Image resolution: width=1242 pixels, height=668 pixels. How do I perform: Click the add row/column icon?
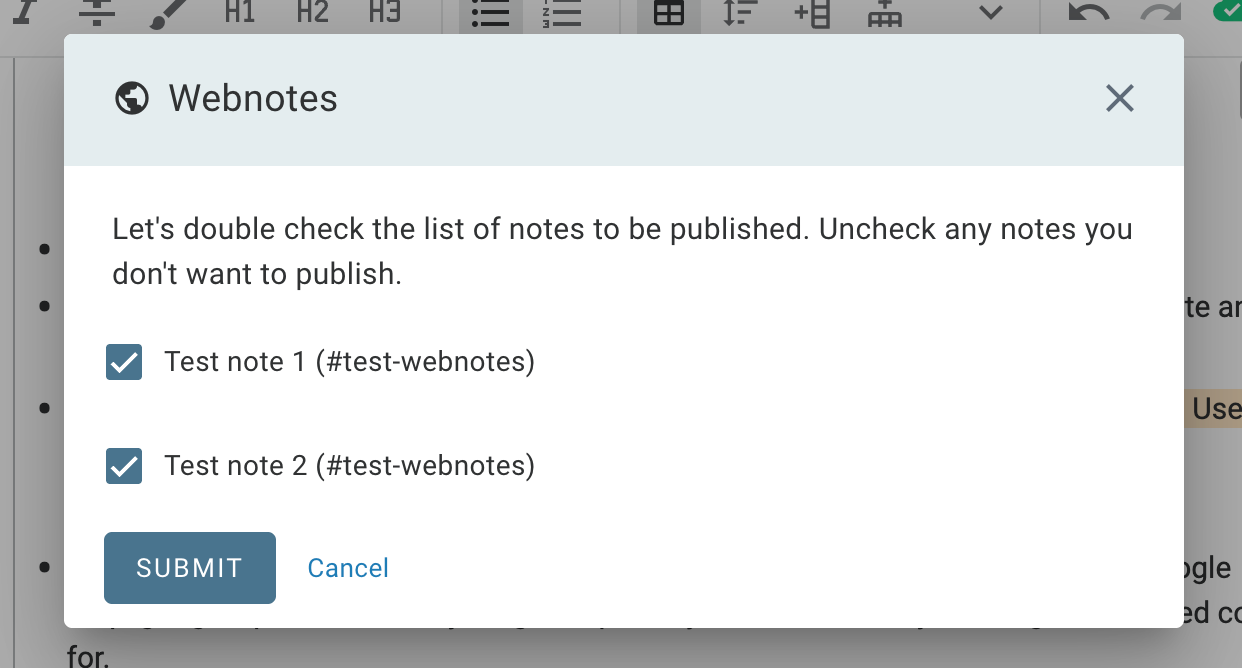click(x=811, y=14)
